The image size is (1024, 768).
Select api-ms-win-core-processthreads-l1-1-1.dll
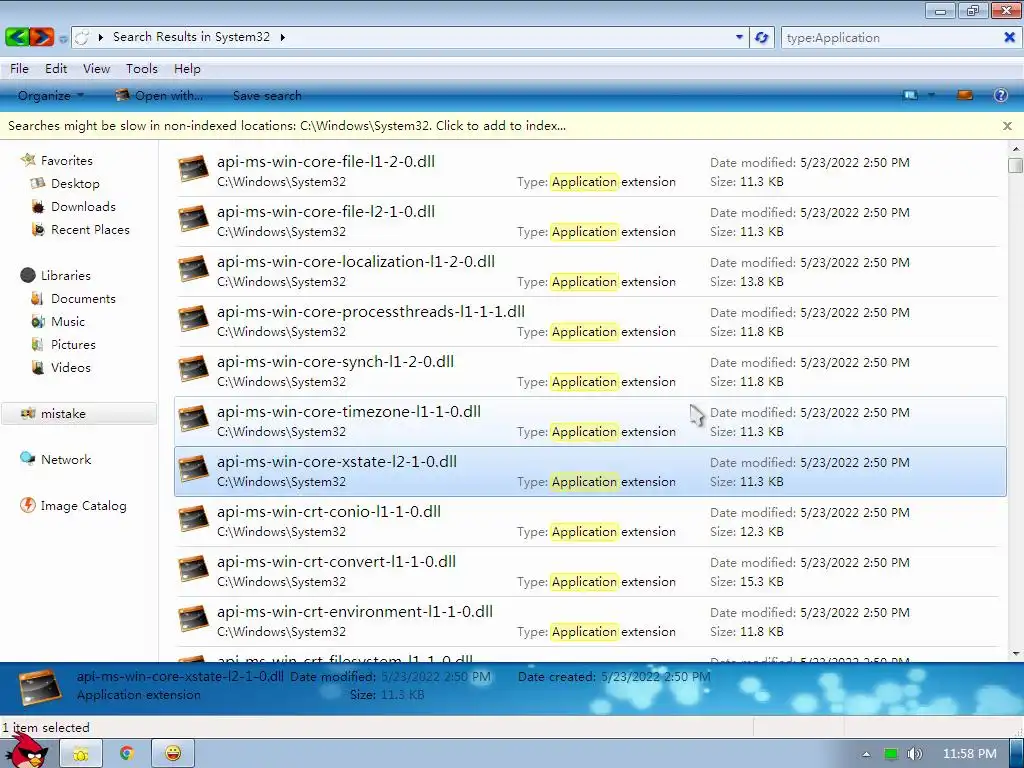click(590, 321)
